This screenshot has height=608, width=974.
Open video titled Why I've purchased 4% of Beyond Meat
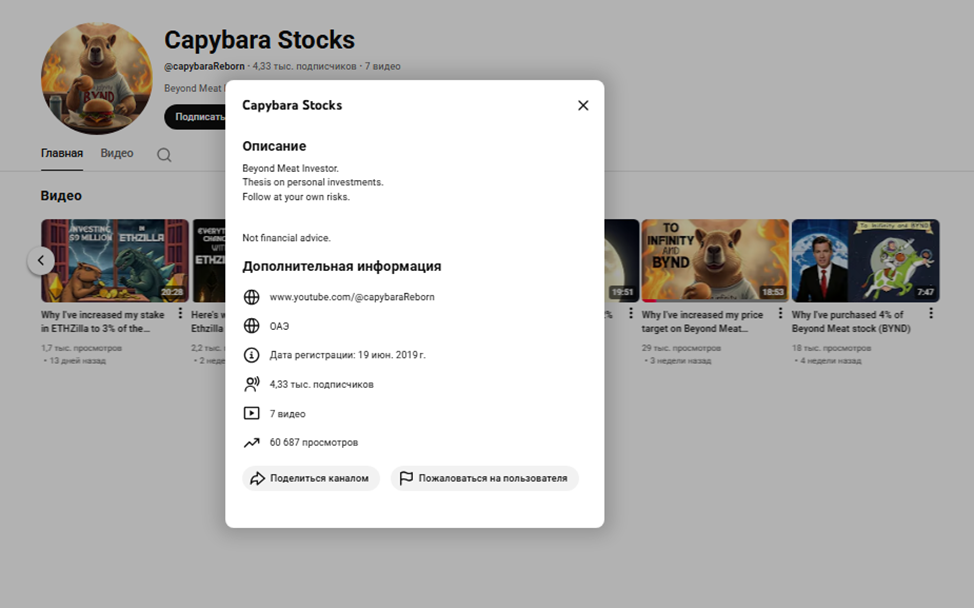pos(852,321)
